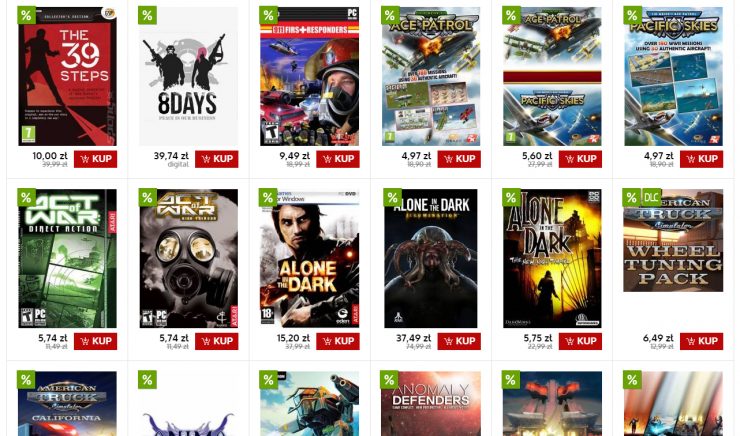
Task: Open Alone in the Dark New Nightmare cover
Action: click(552, 259)
